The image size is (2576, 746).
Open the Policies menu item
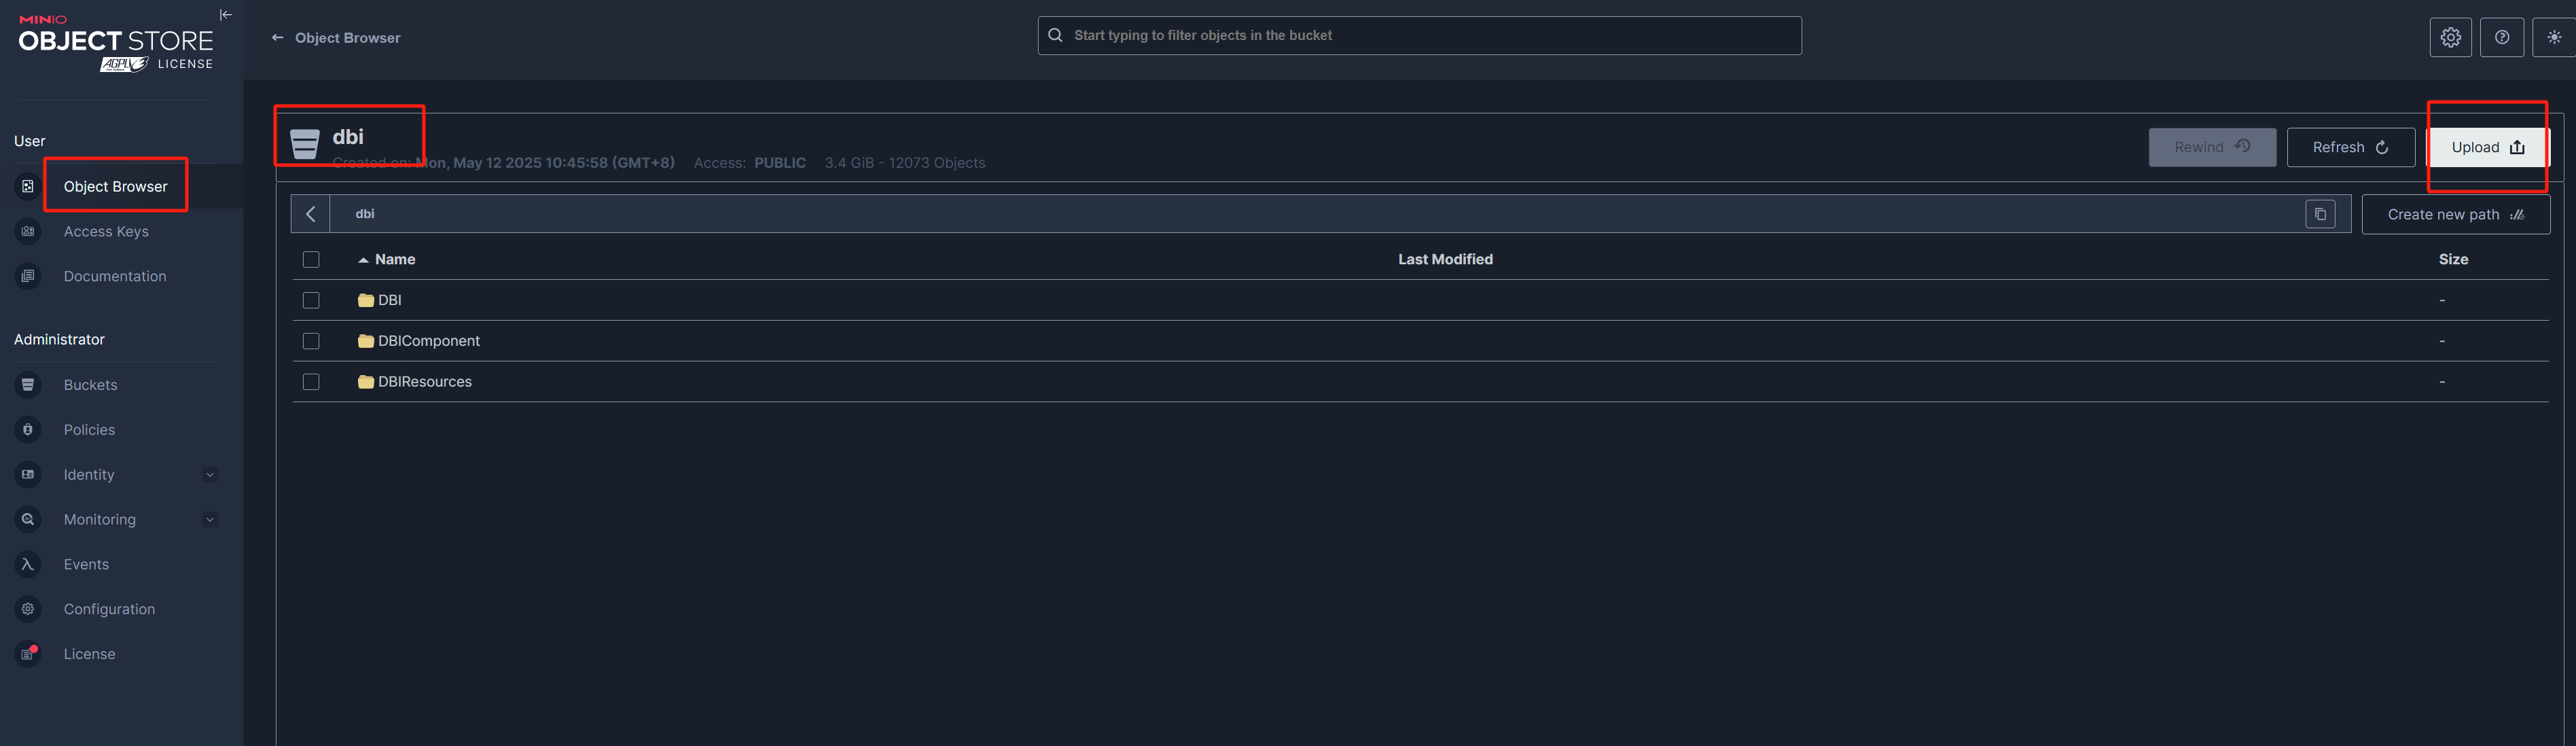89,430
